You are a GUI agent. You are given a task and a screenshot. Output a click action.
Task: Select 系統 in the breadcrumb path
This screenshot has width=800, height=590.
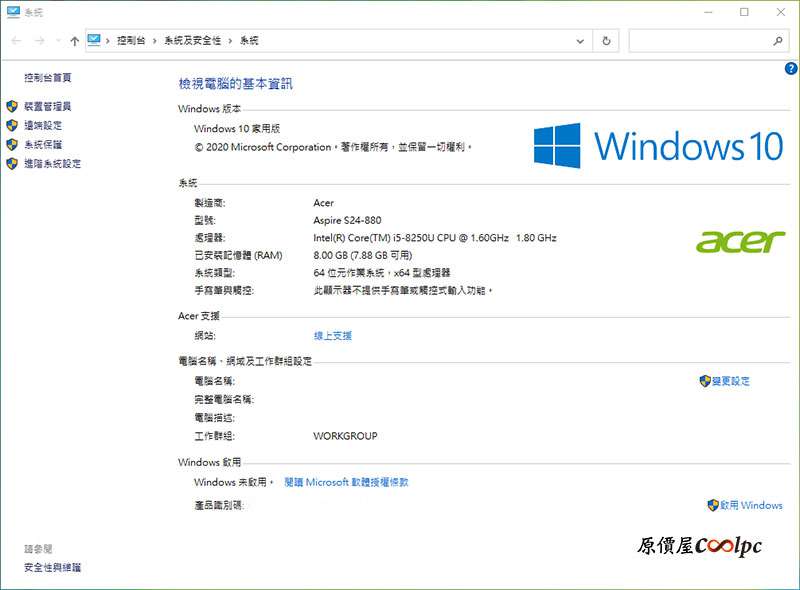(249, 41)
